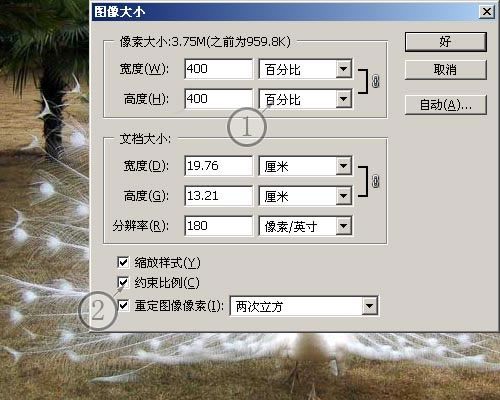Viewport: 500px width, 400px height.
Task: Click the 高度(H) pixel height field
Action: pos(219,99)
